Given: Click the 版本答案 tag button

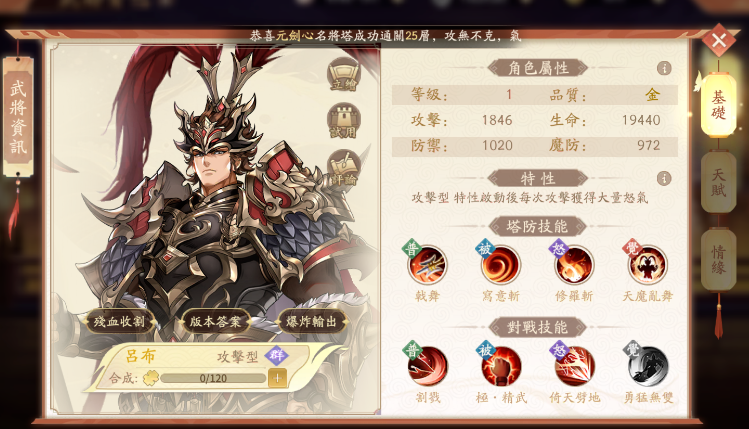Looking at the screenshot, I should pyautogui.click(x=215, y=322).
